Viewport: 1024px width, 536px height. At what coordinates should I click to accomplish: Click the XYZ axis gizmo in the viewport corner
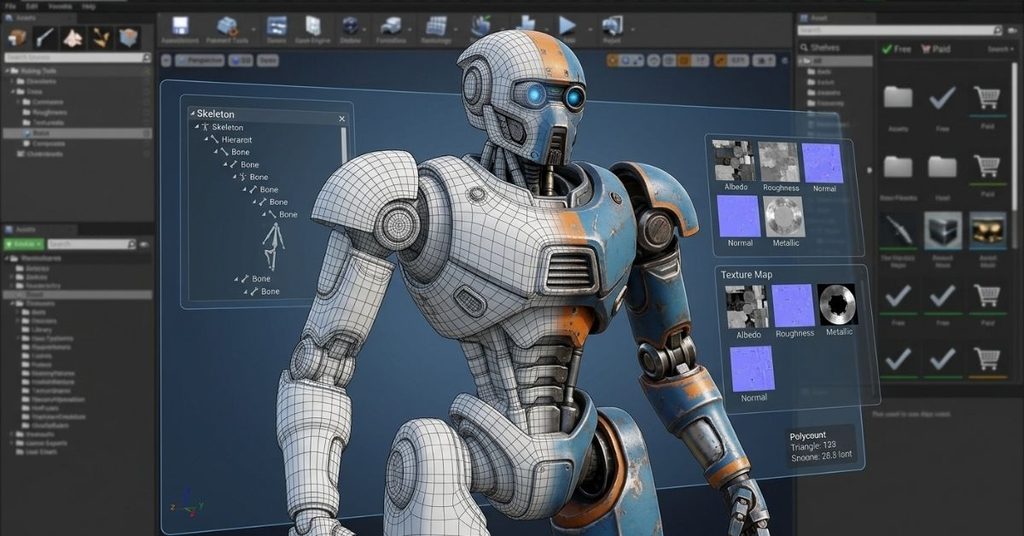pyautogui.click(x=187, y=501)
